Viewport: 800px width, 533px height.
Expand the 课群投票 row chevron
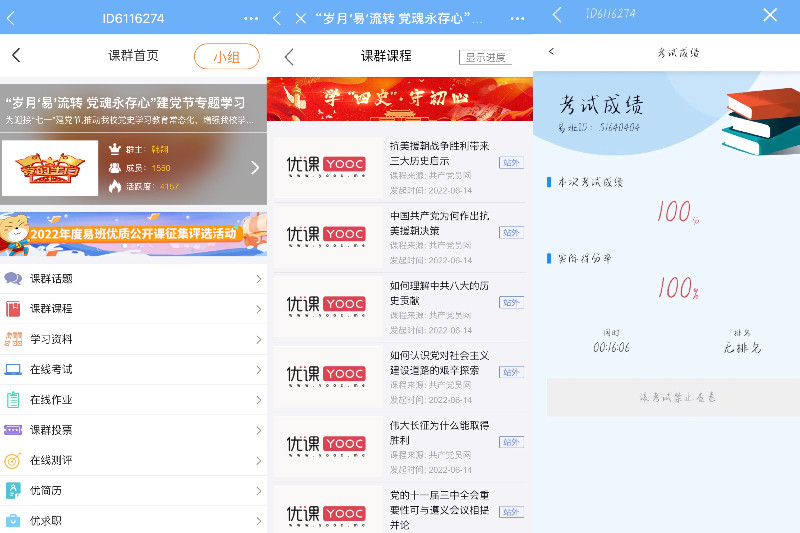point(258,430)
